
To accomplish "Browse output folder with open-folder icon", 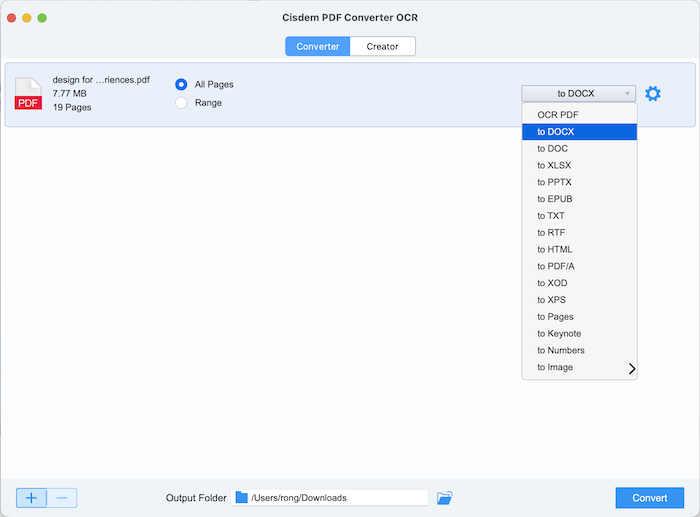I will click(445, 498).
